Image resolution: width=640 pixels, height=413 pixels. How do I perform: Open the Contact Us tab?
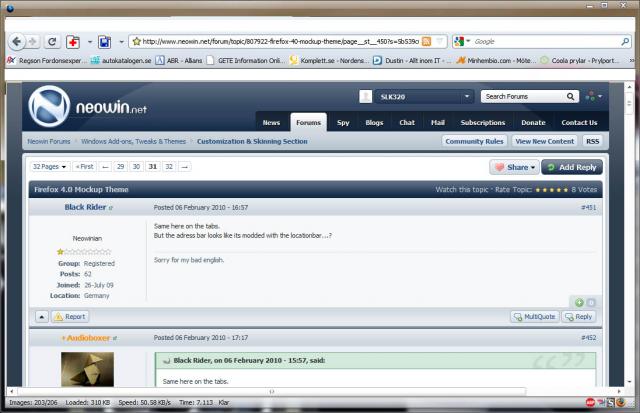tap(579, 122)
